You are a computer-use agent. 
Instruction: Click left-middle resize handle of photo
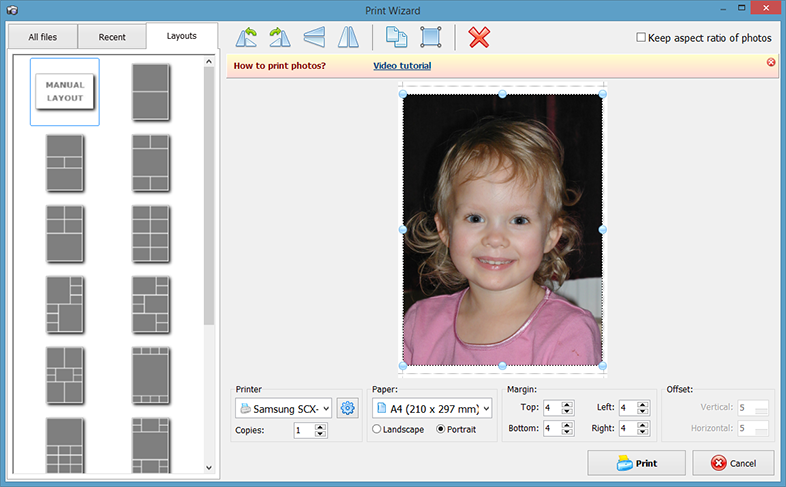[x=403, y=229]
